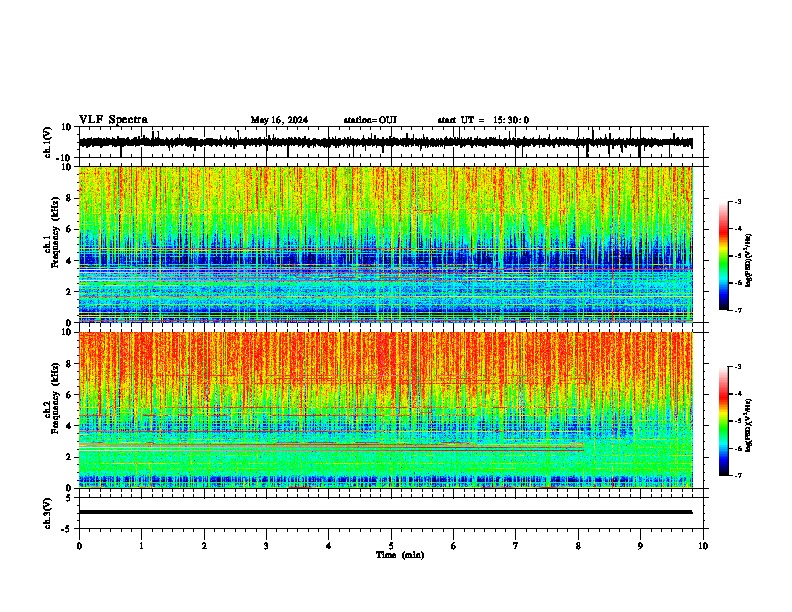This screenshot has height=612, width=792.
Task: Click time axis tick label "7"
Action: [516, 546]
